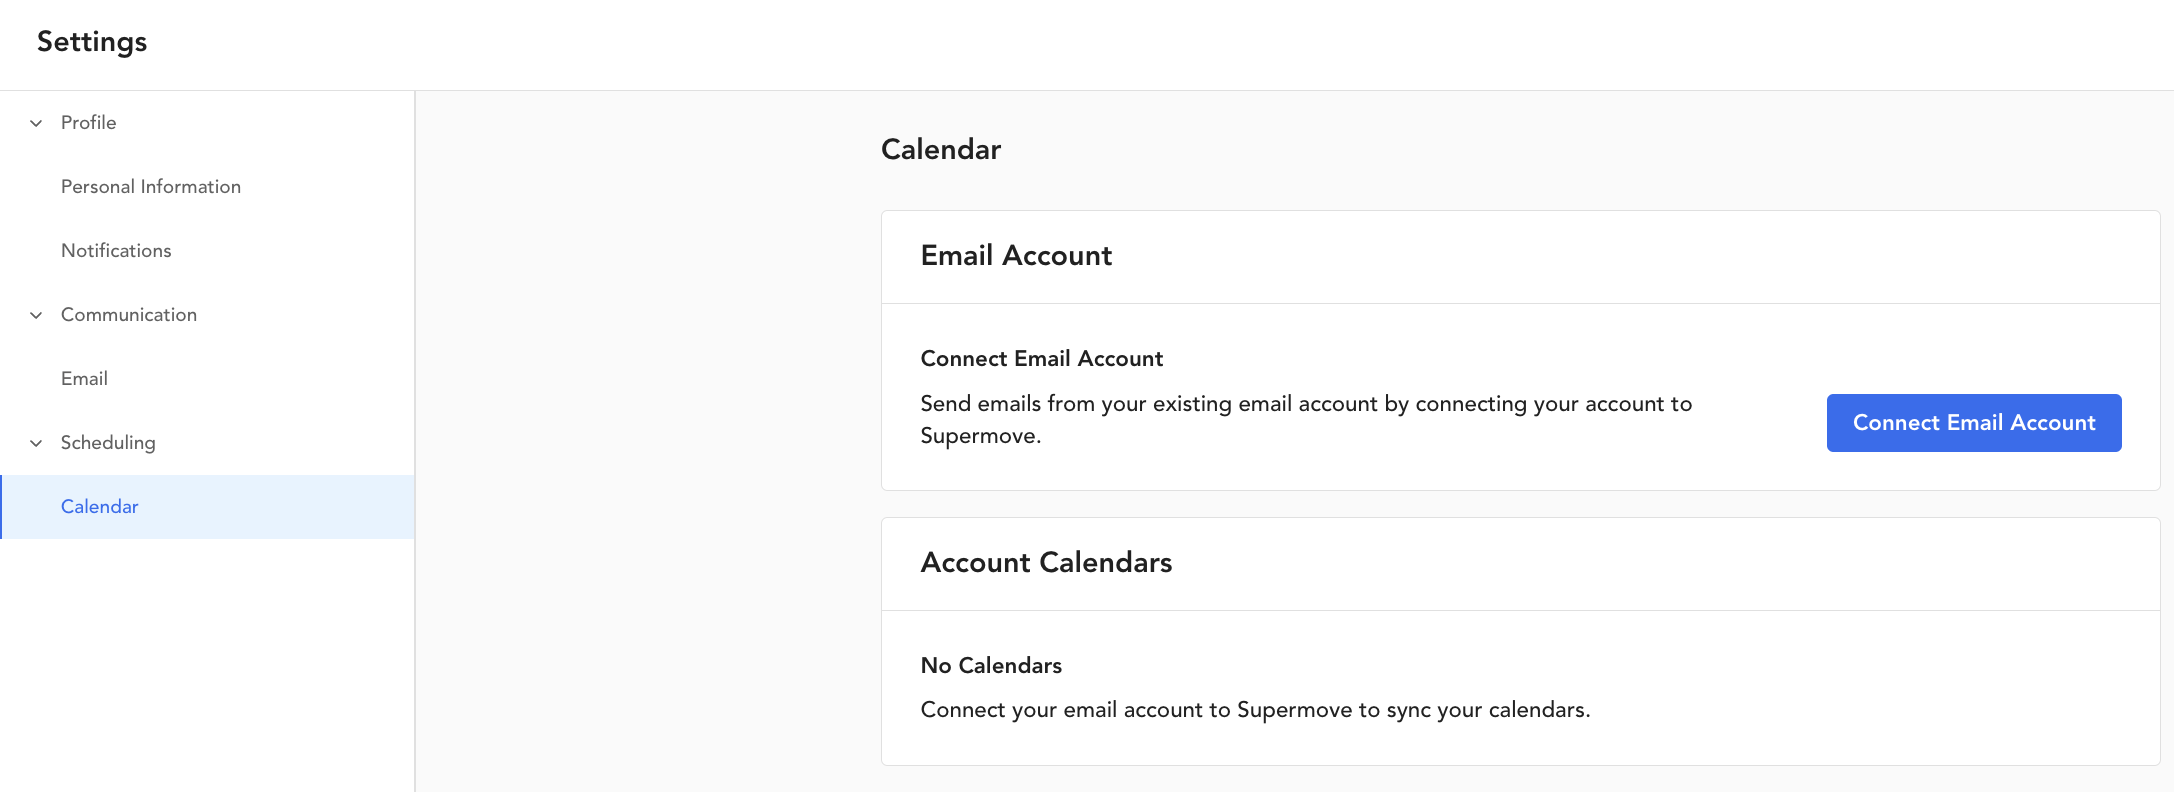Click the Calendar page heading

pos(940,149)
